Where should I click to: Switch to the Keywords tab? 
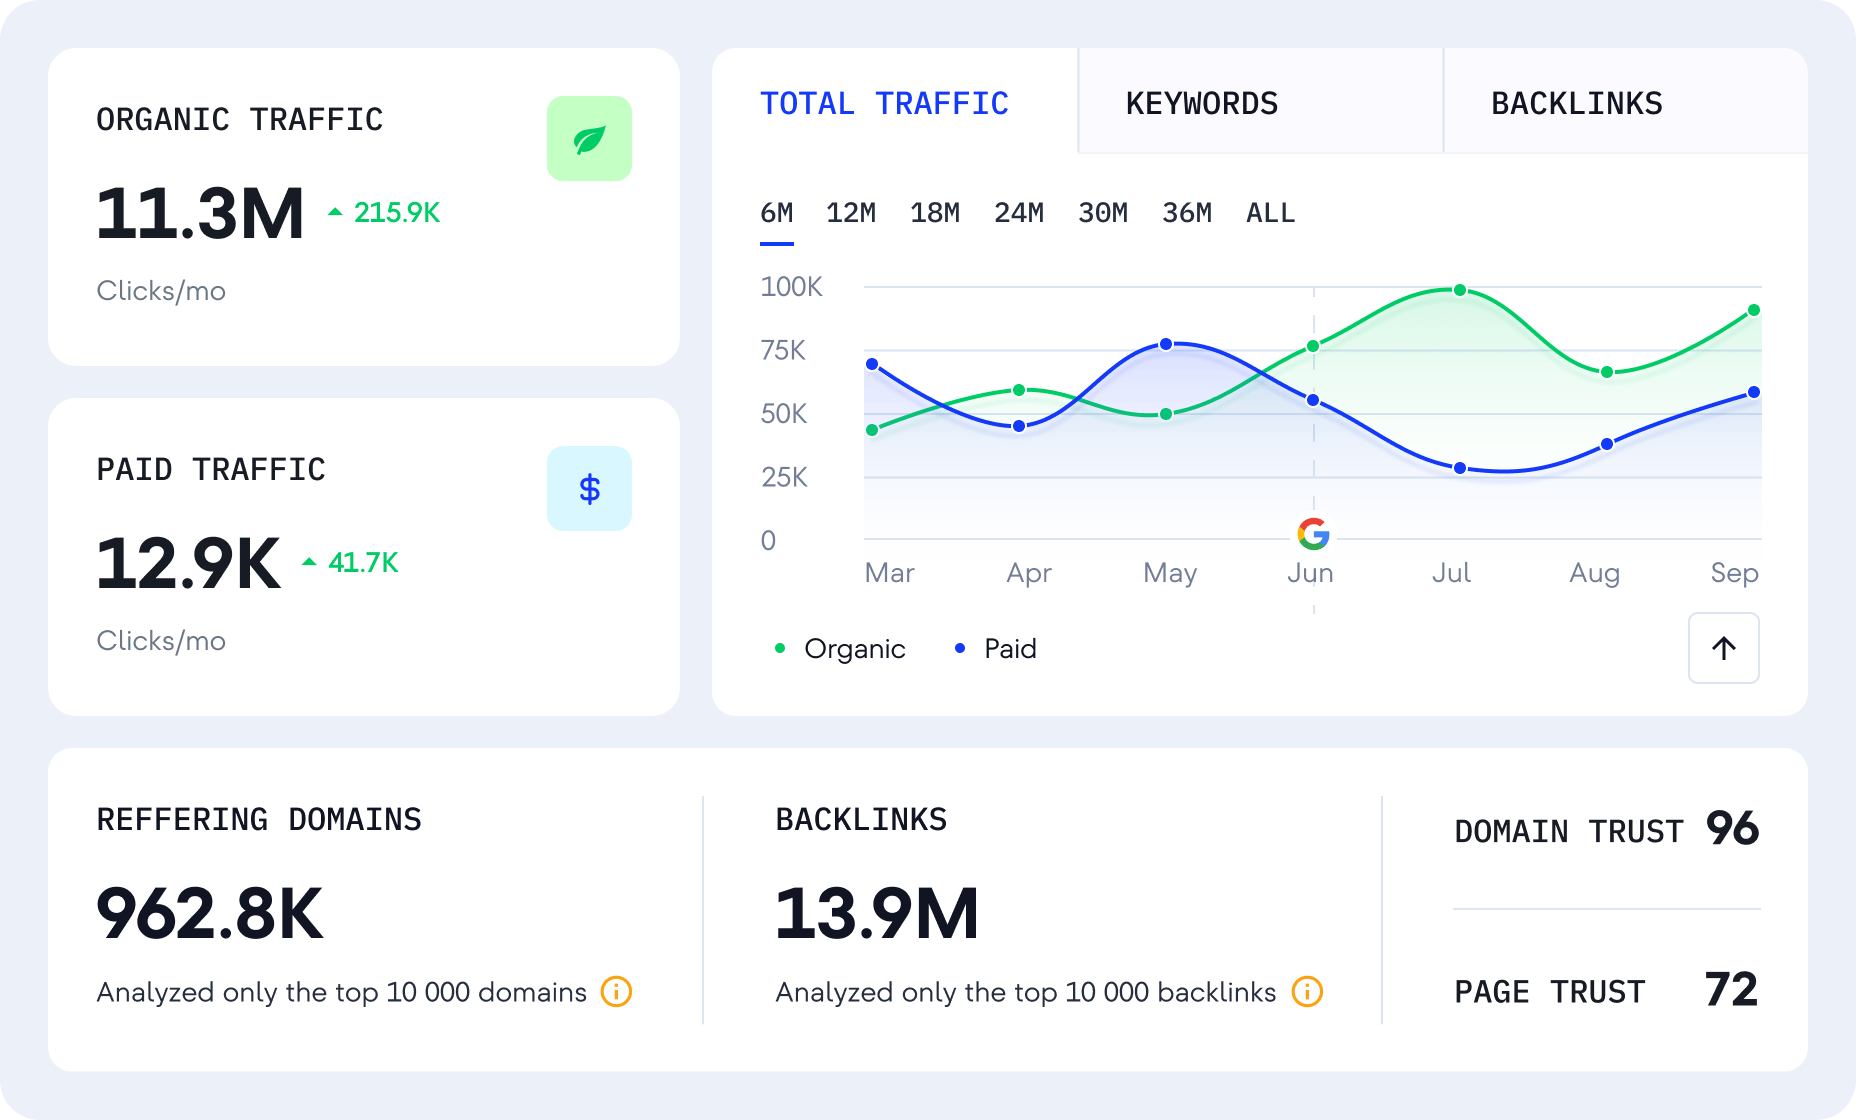[x=1203, y=102]
